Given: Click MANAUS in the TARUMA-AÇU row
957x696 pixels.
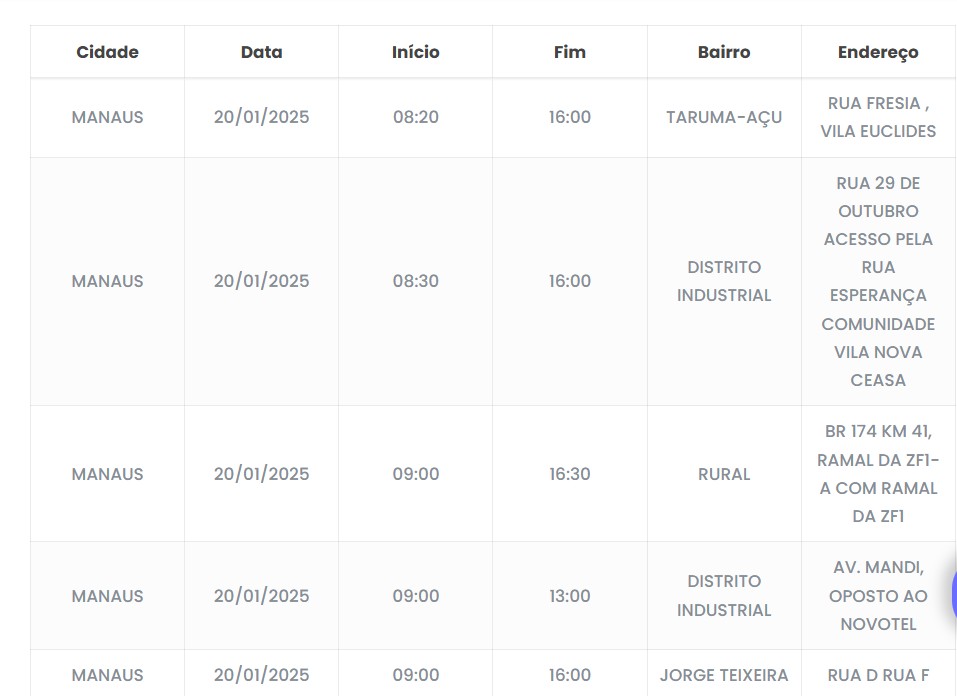Looking at the screenshot, I should click(107, 117).
